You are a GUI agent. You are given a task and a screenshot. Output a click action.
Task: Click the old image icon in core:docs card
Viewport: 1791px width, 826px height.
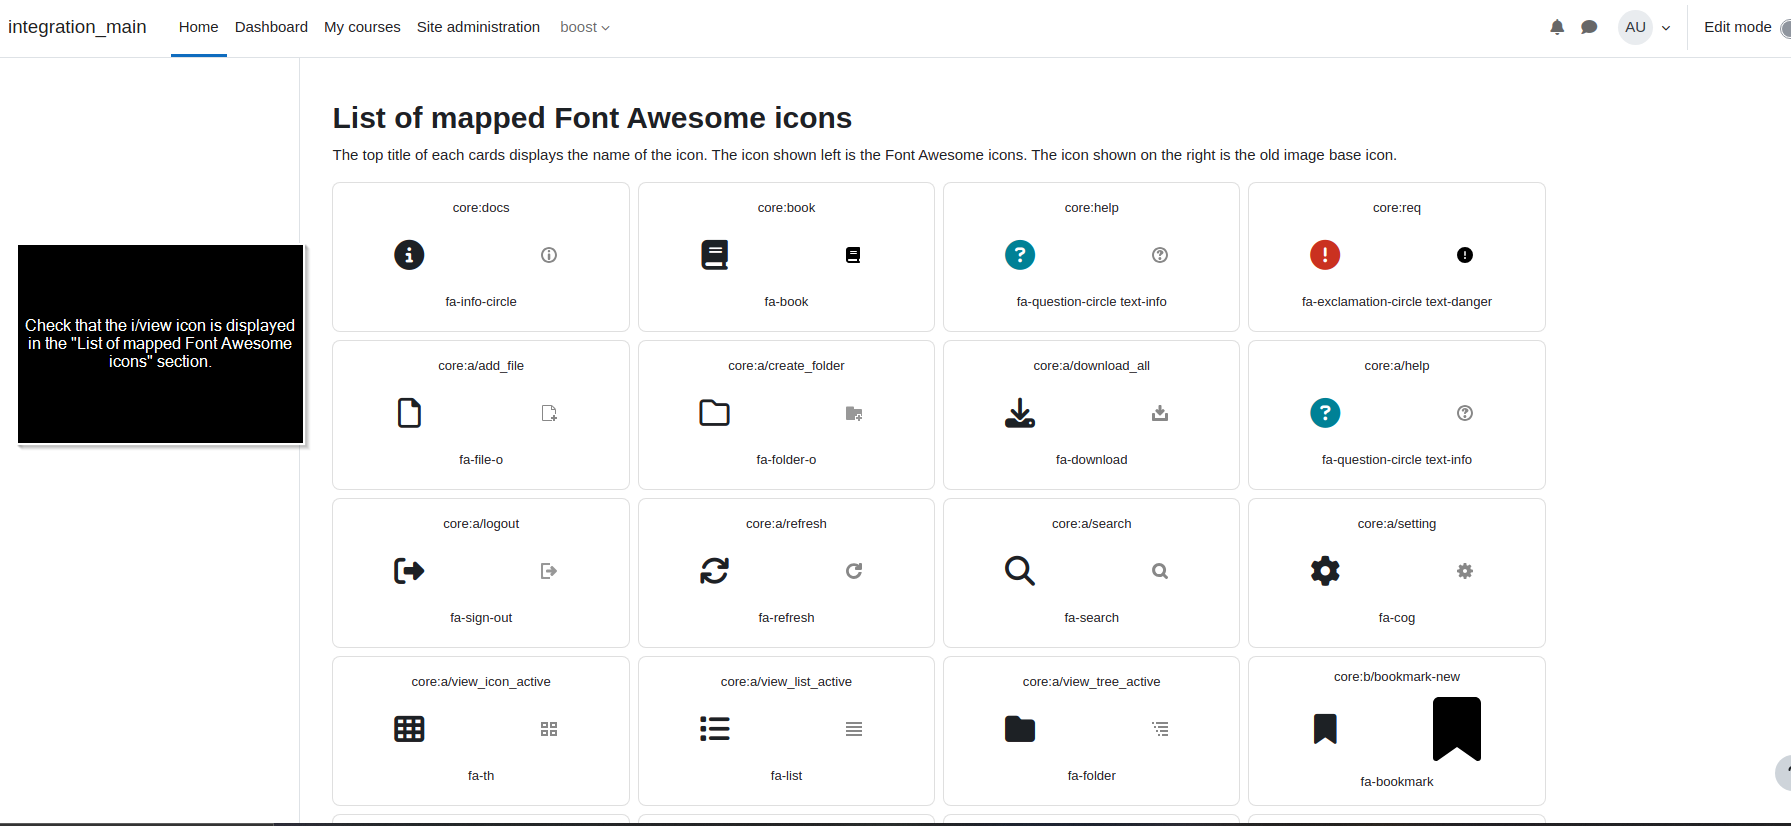pyautogui.click(x=549, y=255)
